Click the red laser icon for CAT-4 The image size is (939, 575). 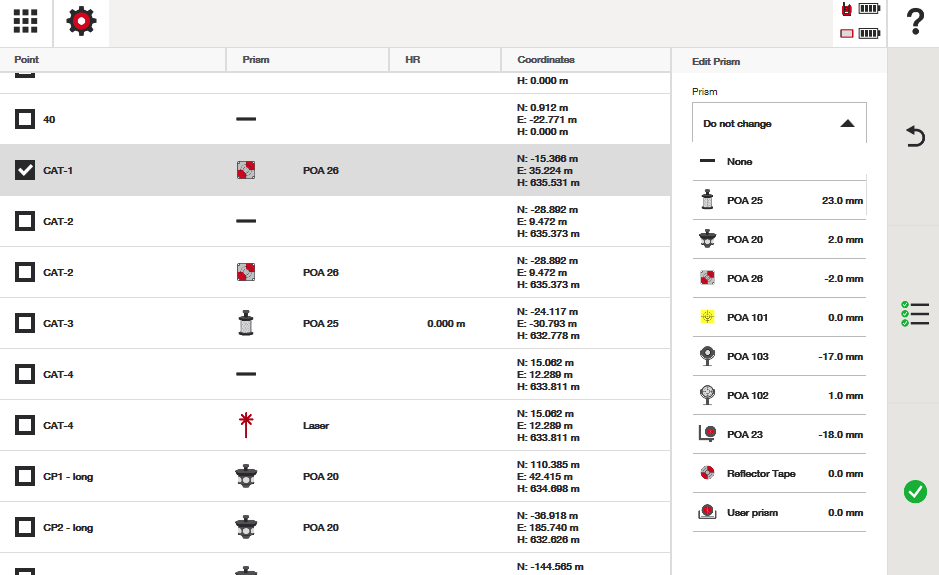coord(246,425)
